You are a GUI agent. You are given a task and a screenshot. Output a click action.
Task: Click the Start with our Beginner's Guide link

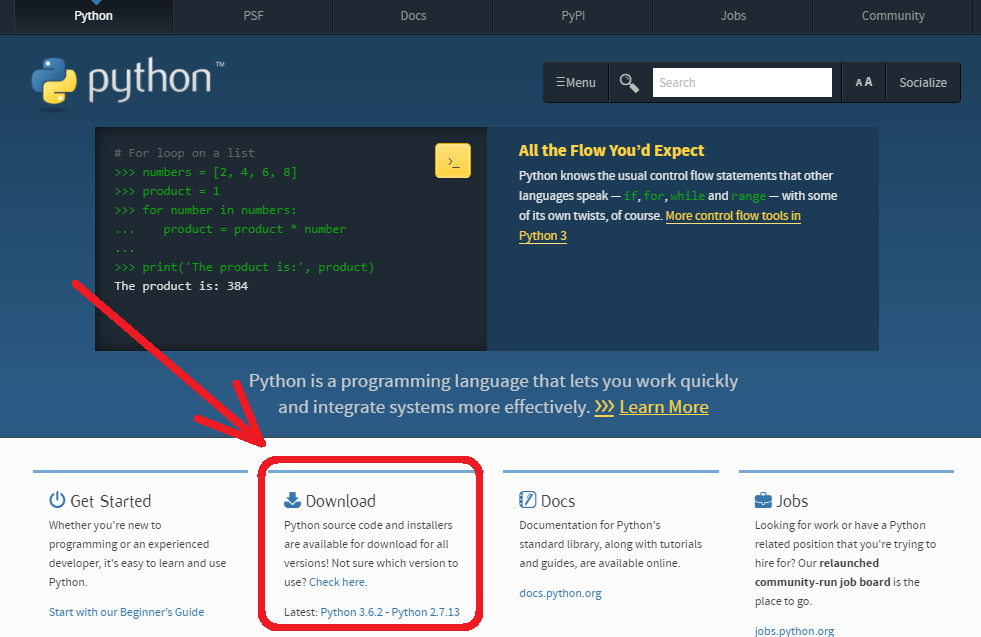(x=126, y=610)
